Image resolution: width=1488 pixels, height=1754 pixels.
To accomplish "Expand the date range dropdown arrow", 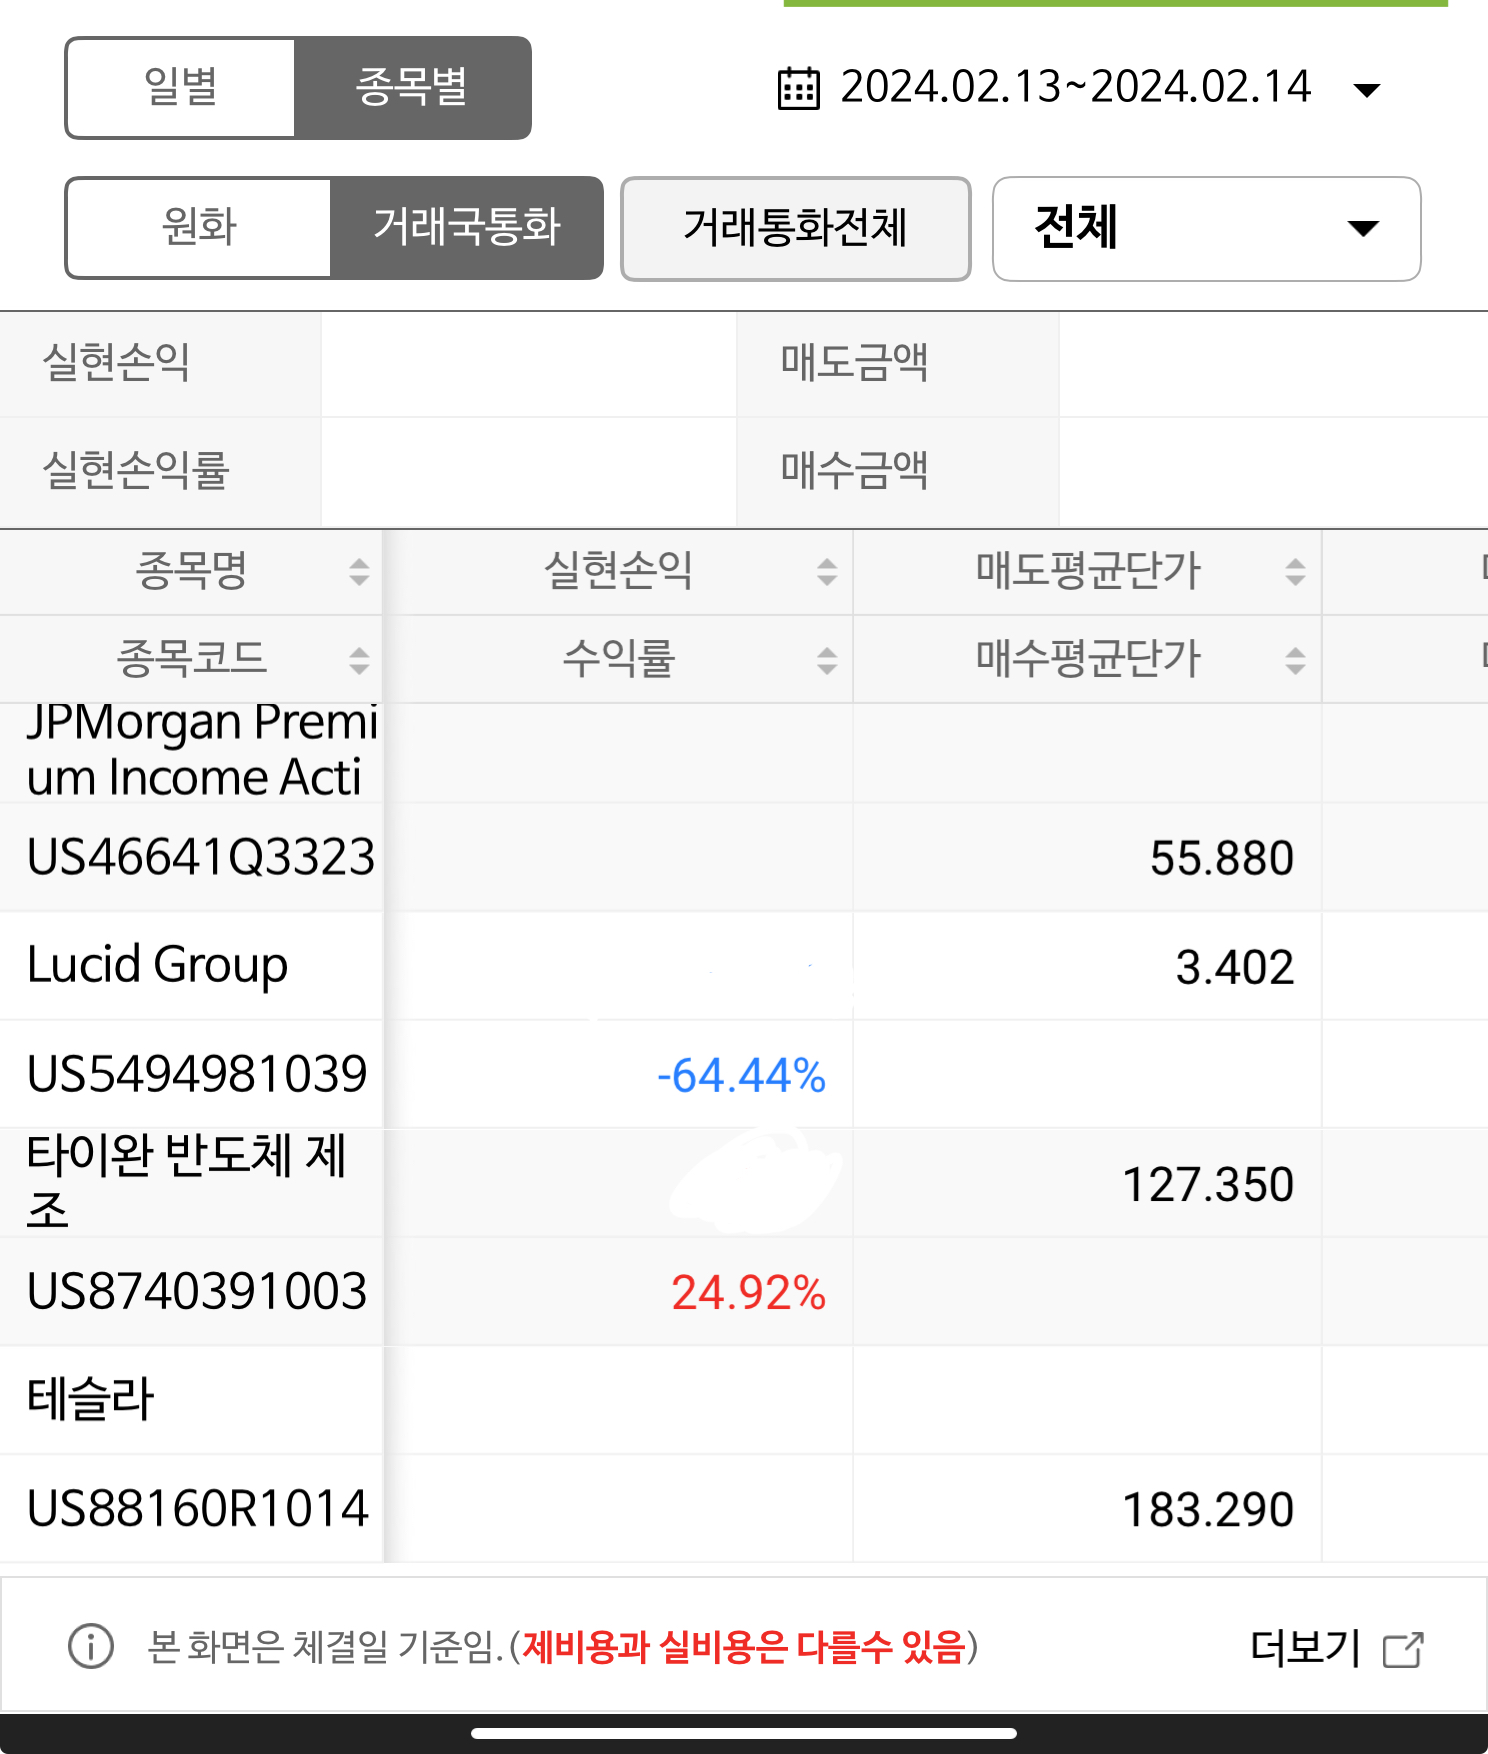I will coord(1366,90).
